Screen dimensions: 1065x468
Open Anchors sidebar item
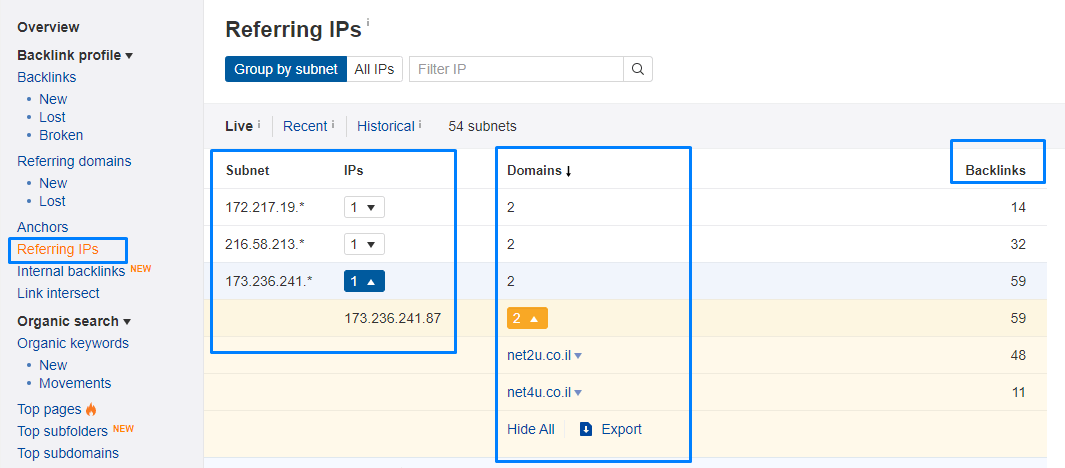coord(42,227)
